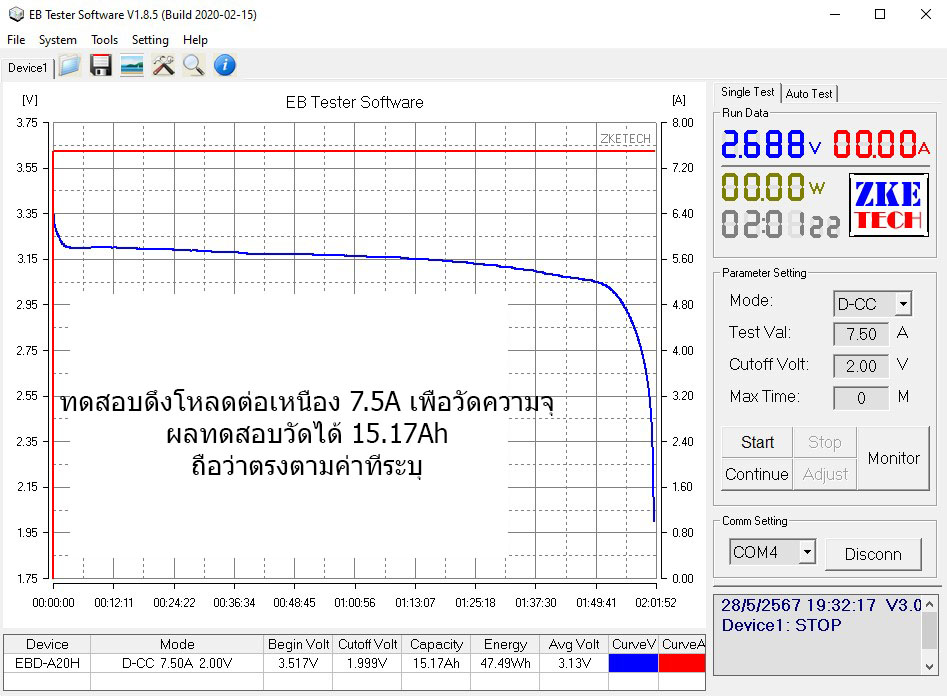947x696 pixels.
Task: Activate the magnifier zoom icon
Action: click(x=193, y=65)
